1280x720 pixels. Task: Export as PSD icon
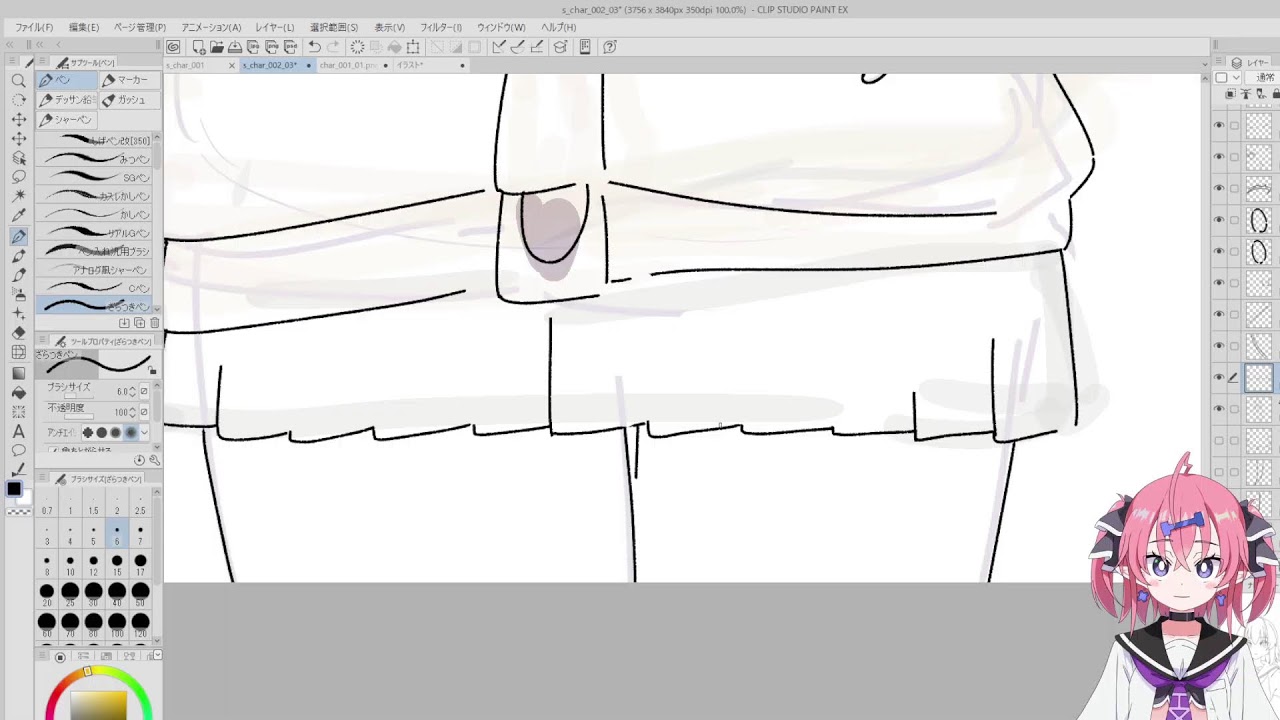point(288,47)
